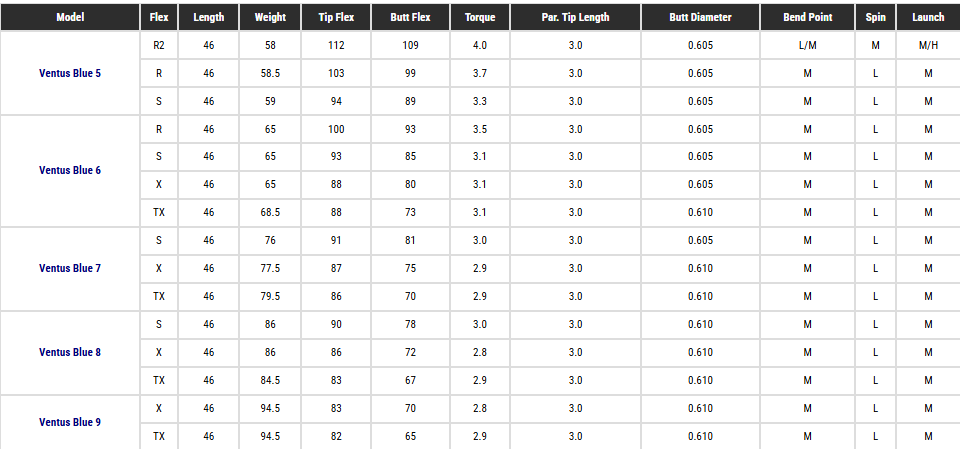Select the Ventus Blue 7 model link
The width and height of the screenshot is (960, 449).
(70, 268)
